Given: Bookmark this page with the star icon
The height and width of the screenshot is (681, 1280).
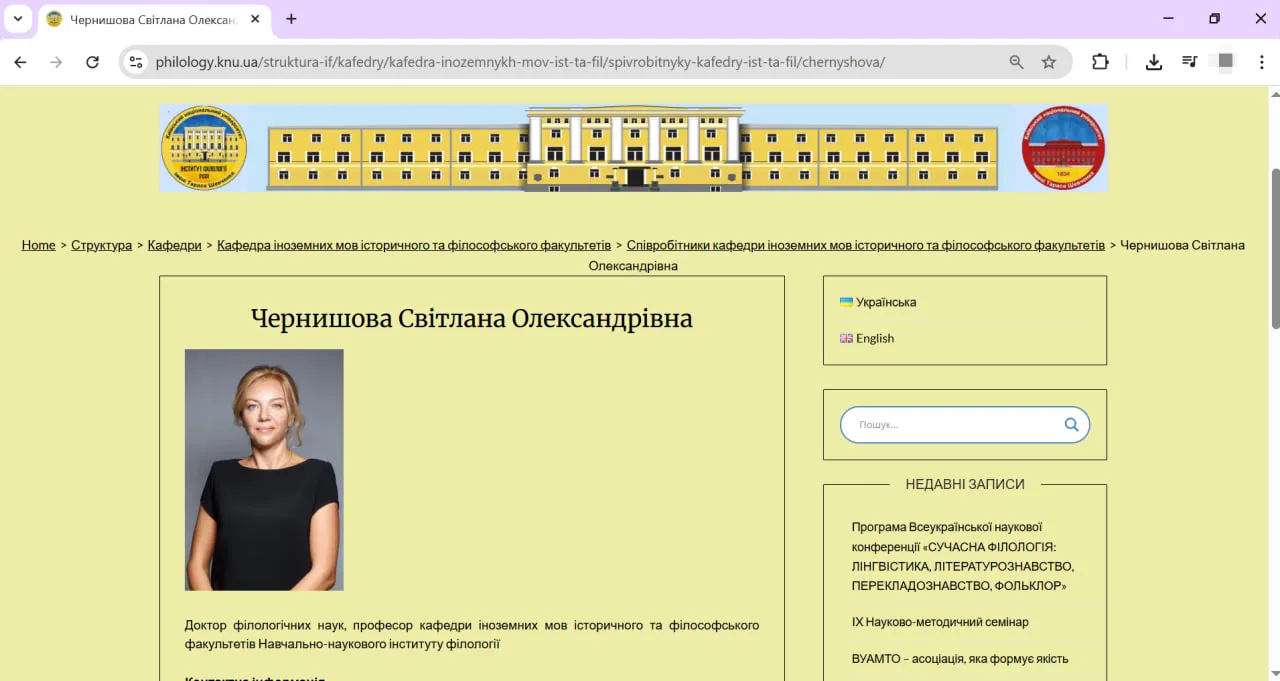Looking at the screenshot, I should (x=1048, y=62).
